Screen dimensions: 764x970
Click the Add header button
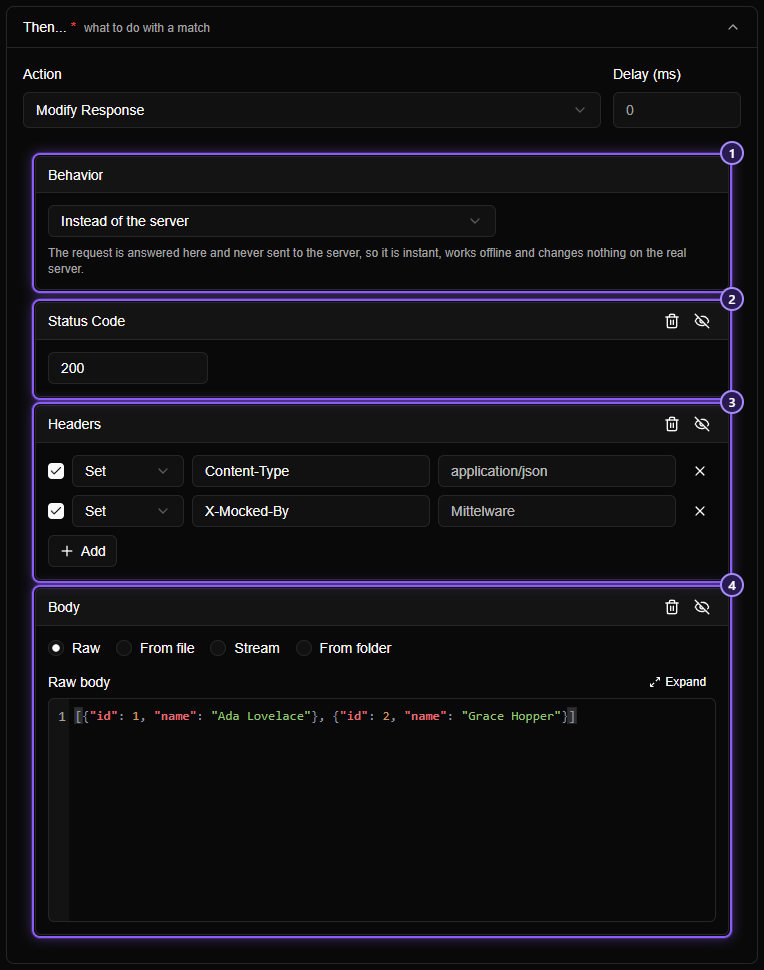(x=82, y=551)
